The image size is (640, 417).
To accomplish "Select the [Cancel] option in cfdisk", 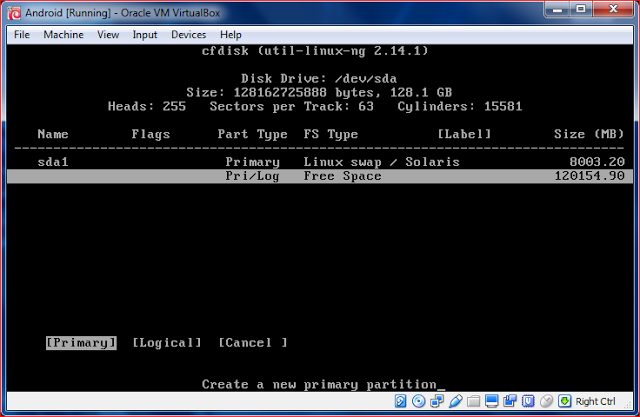I will [253, 343].
